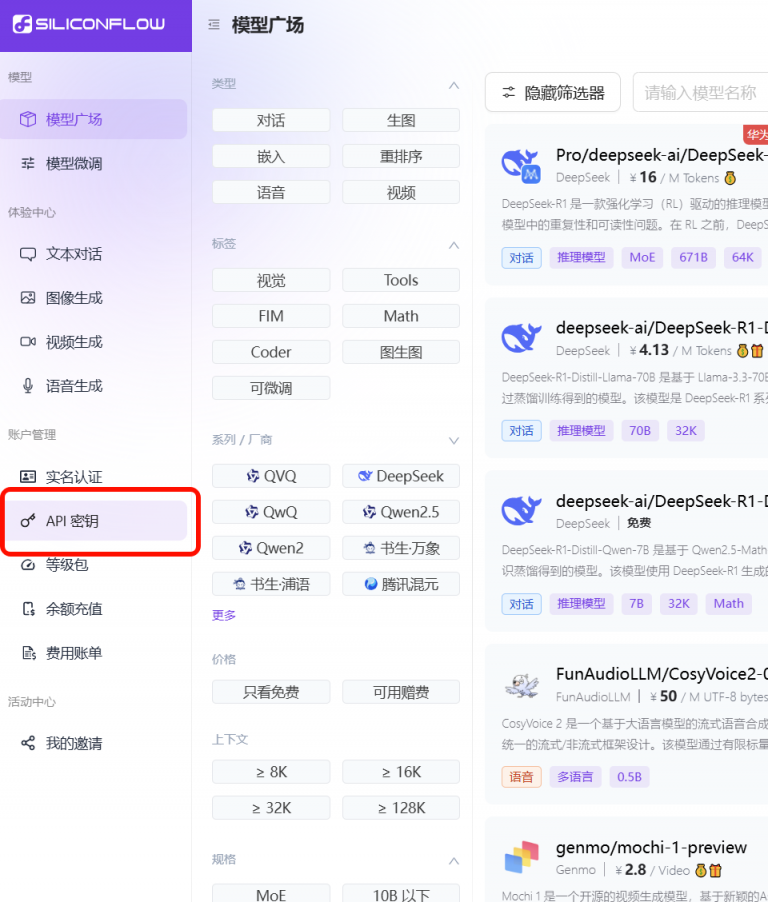Screen dimensions: 768x902
Task: Click the 文本对话 chat bubble icon
Action: (28, 254)
